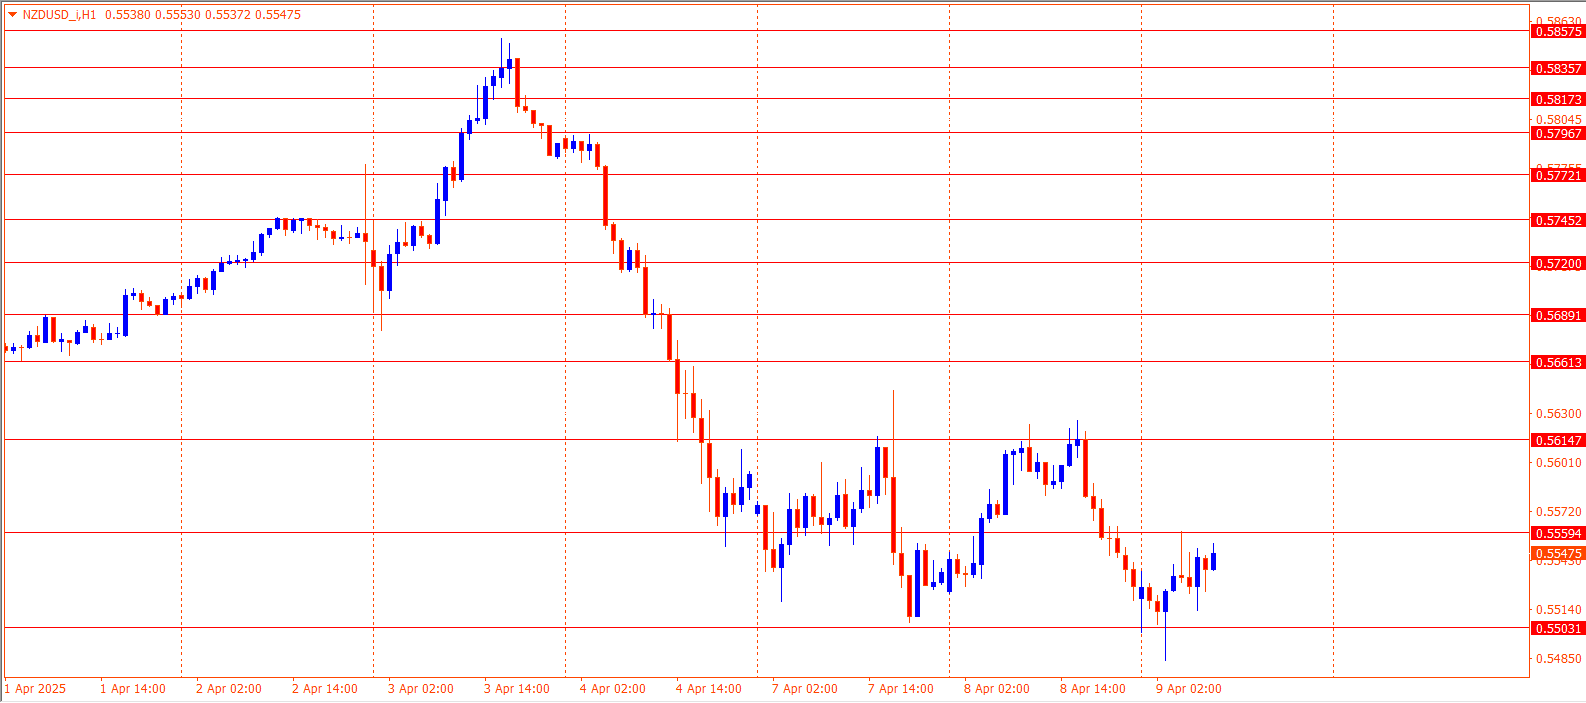The image size is (1586, 703).
Task: Click the triangle icon beside NZDUSD_i,H1
Action: pos(13,15)
